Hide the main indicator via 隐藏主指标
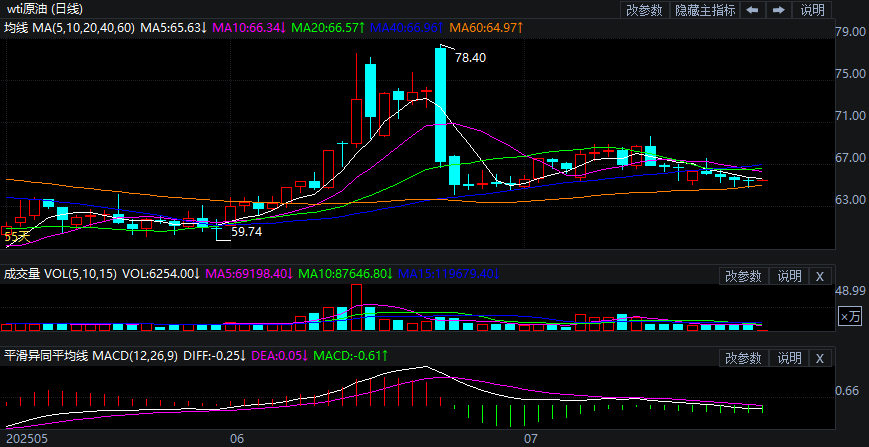This screenshot has height=447, width=869. coord(705,9)
